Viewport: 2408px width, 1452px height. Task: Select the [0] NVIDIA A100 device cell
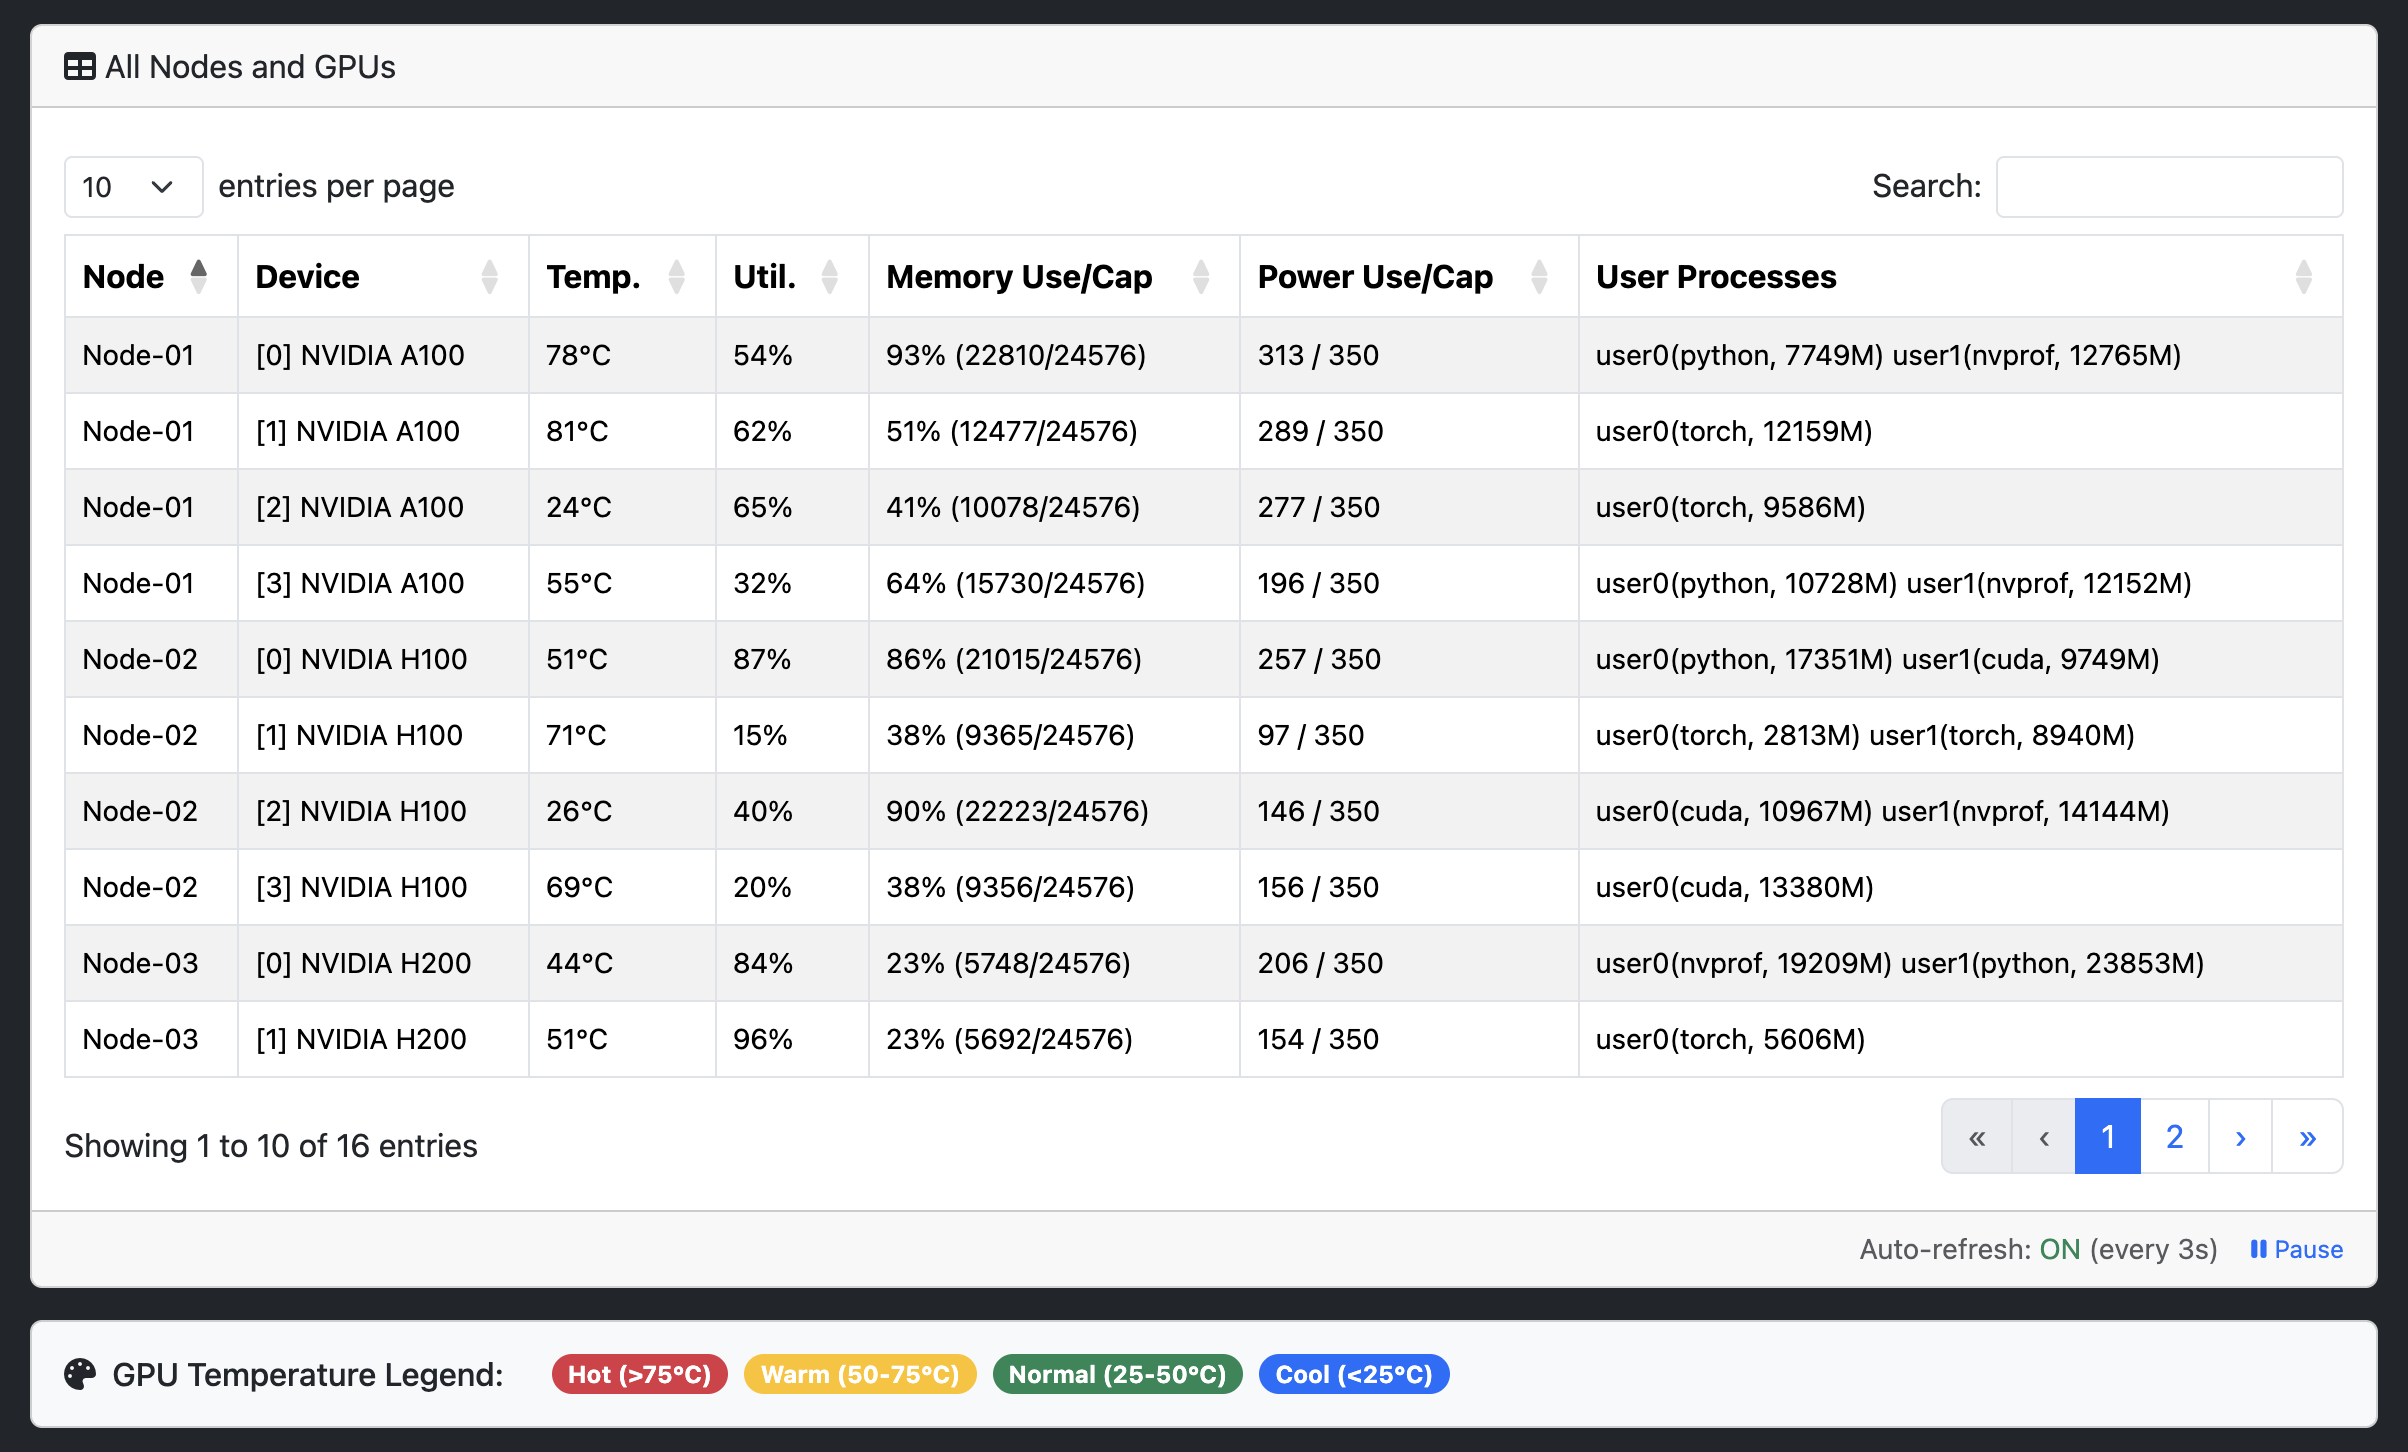[383, 355]
